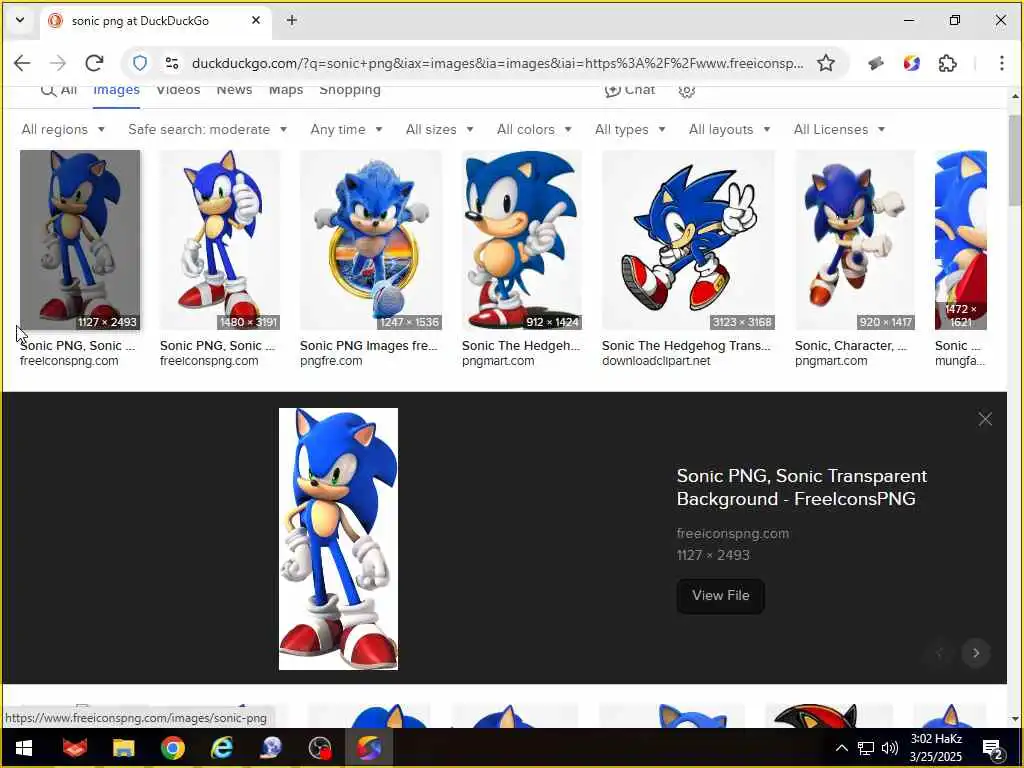The height and width of the screenshot is (768, 1024).
Task: Select the 912 × 1424 Sonic thumbnail
Action: tap(521, 240)
